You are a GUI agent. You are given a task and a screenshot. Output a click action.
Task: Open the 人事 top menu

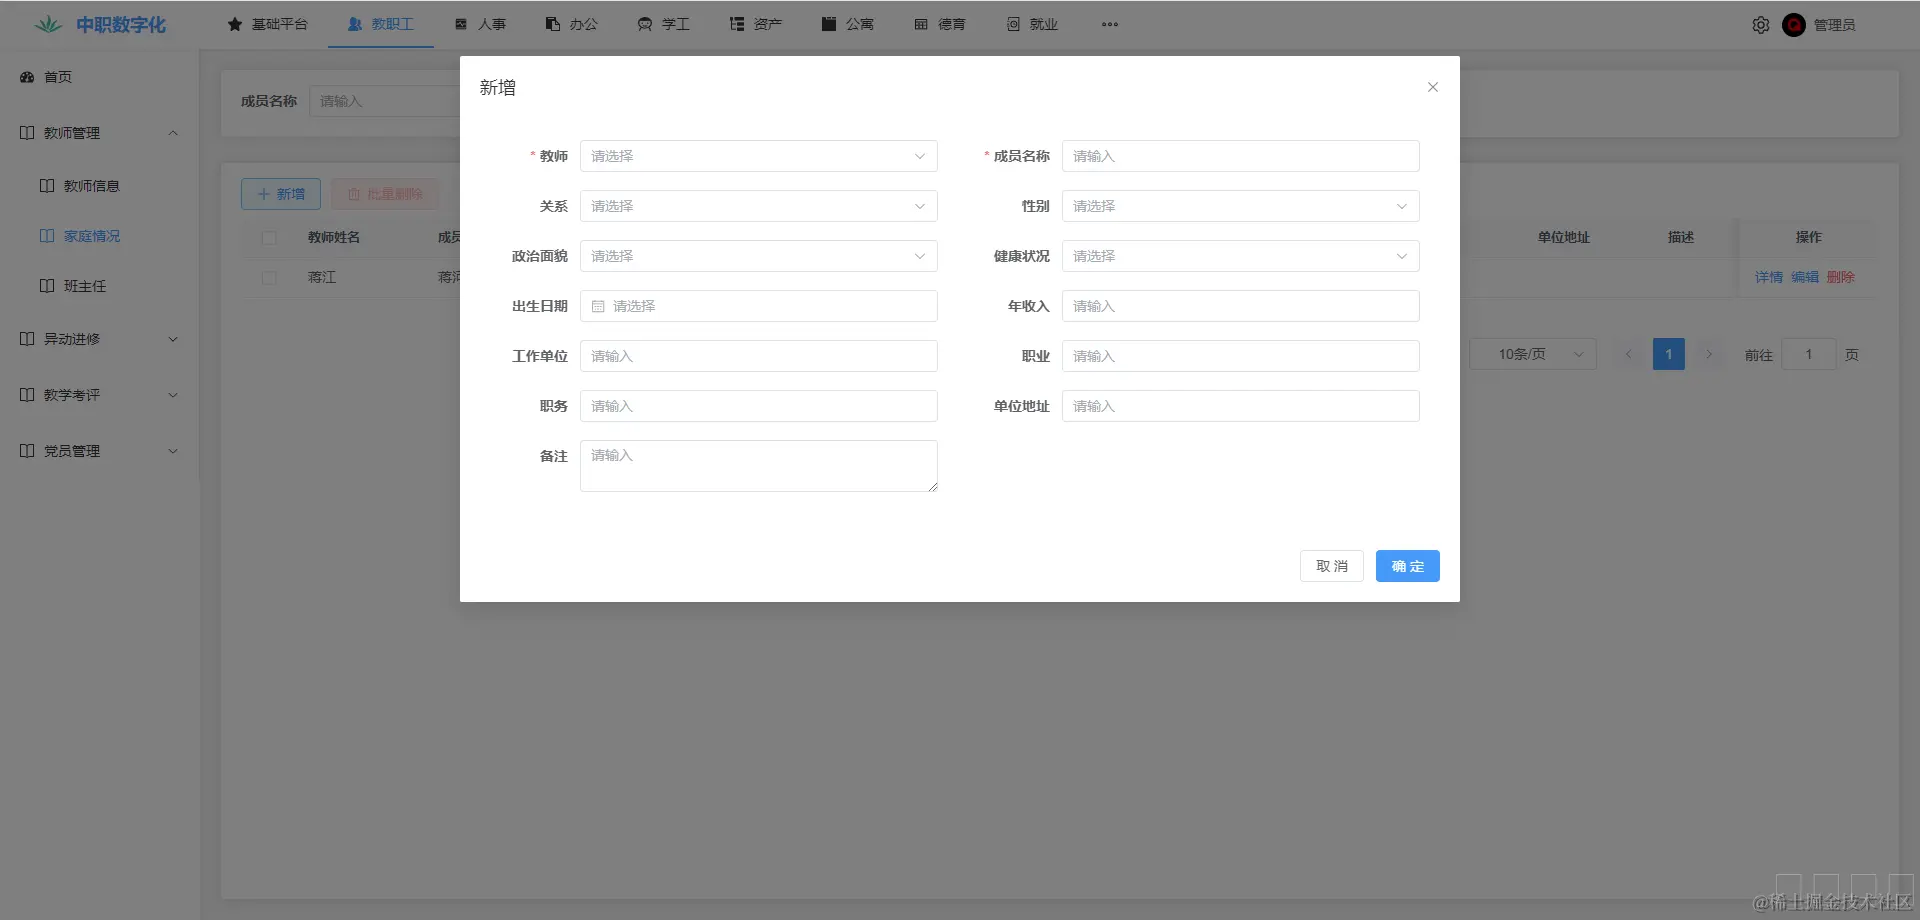tap(480, 24)
